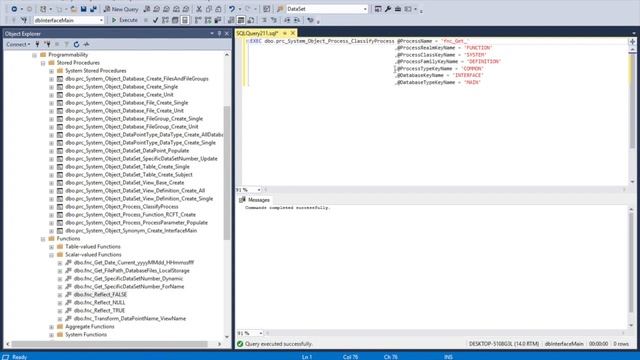Click the Paste clipboard icon
640x360 pixels.
pyautogui.click(x=218, y=9)
